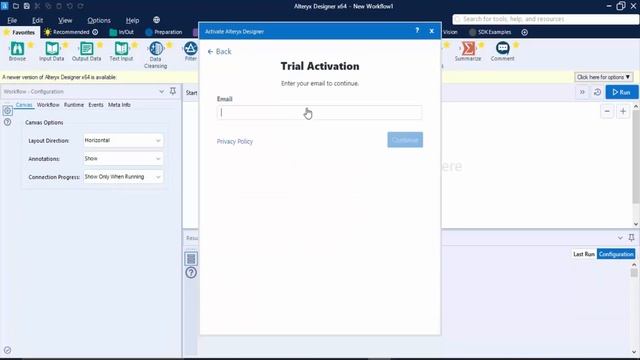Select the Text Input tool icon
The width and height of the screenshot is (640, 360).
[x=121, y=49]
